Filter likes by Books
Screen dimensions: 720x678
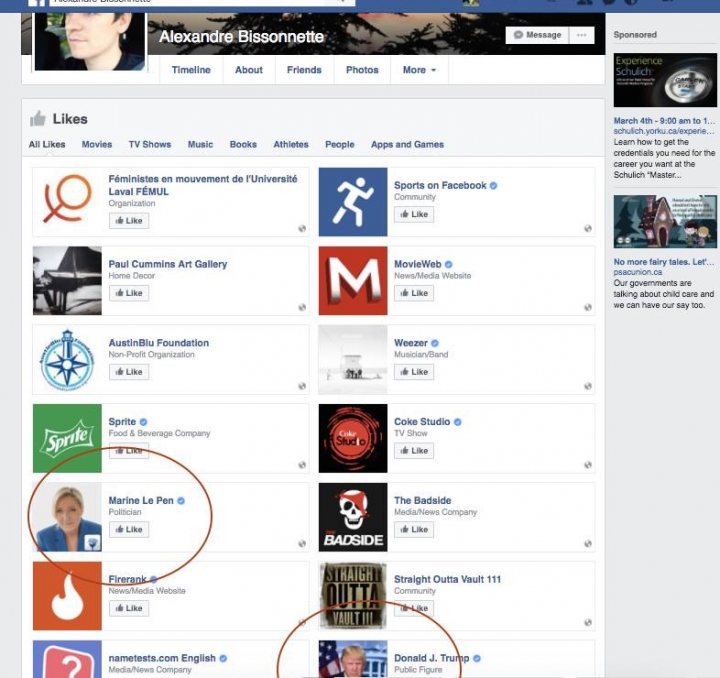pos(243,144)
